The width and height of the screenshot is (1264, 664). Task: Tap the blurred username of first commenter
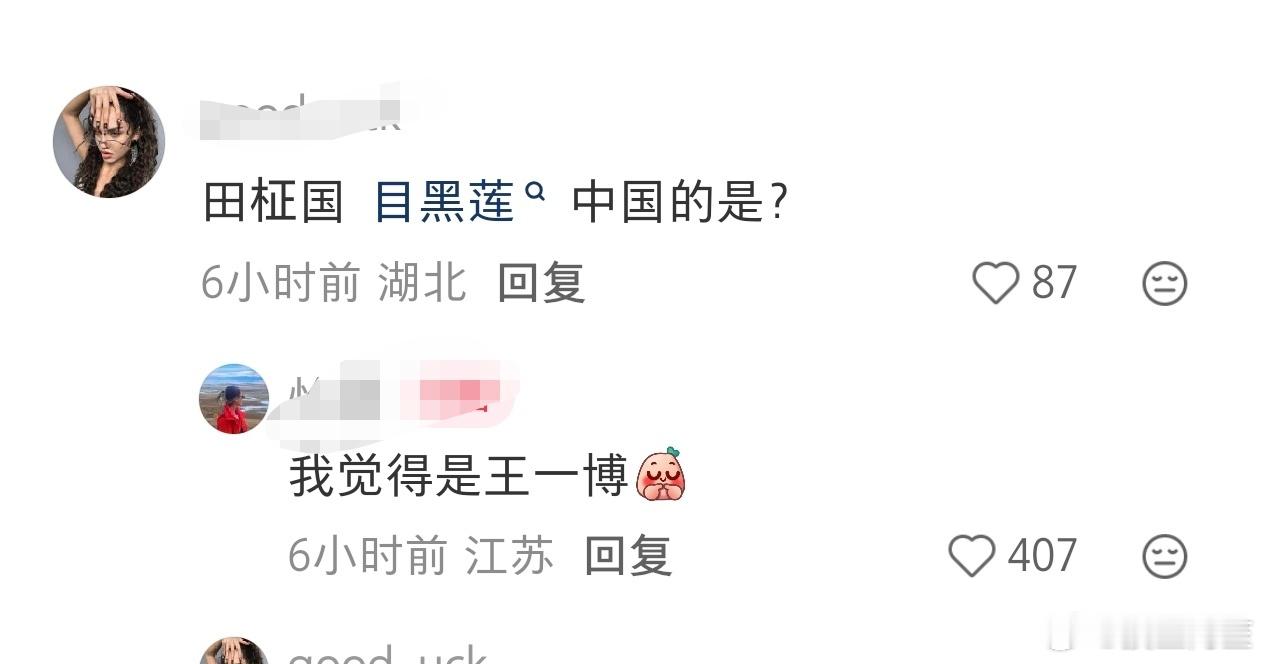click(x=300, y=112)
